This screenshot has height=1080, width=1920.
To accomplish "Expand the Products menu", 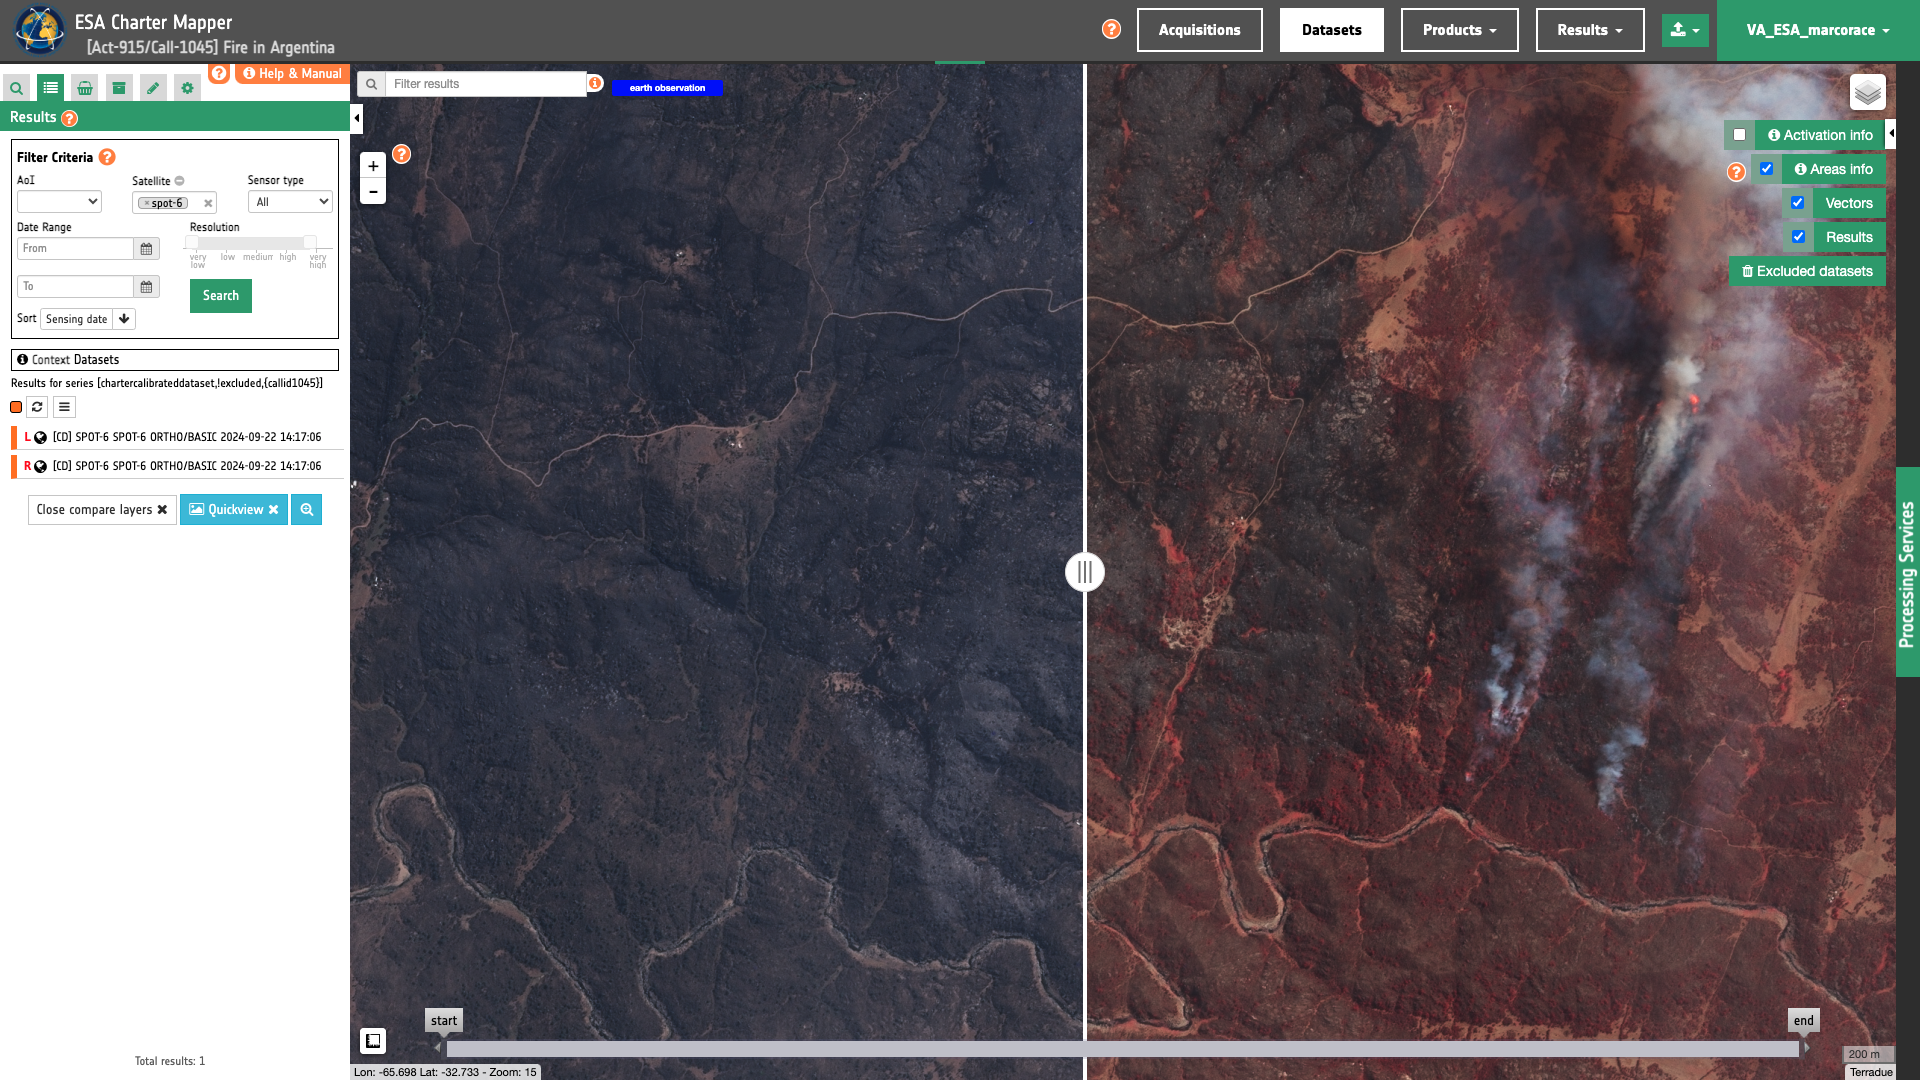I will pos(1459,30).
